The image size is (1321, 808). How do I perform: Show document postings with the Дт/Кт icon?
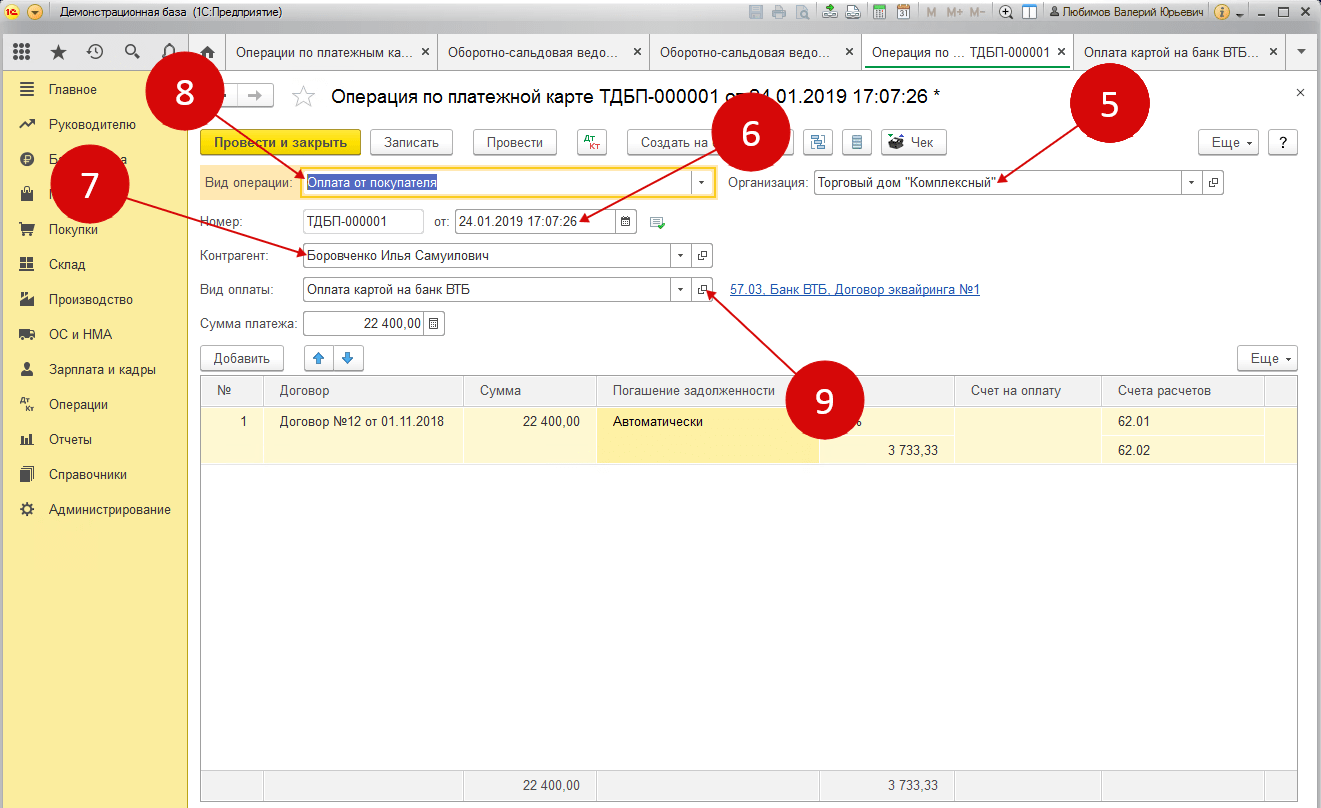pyautogui.click(x=592, y=142)
